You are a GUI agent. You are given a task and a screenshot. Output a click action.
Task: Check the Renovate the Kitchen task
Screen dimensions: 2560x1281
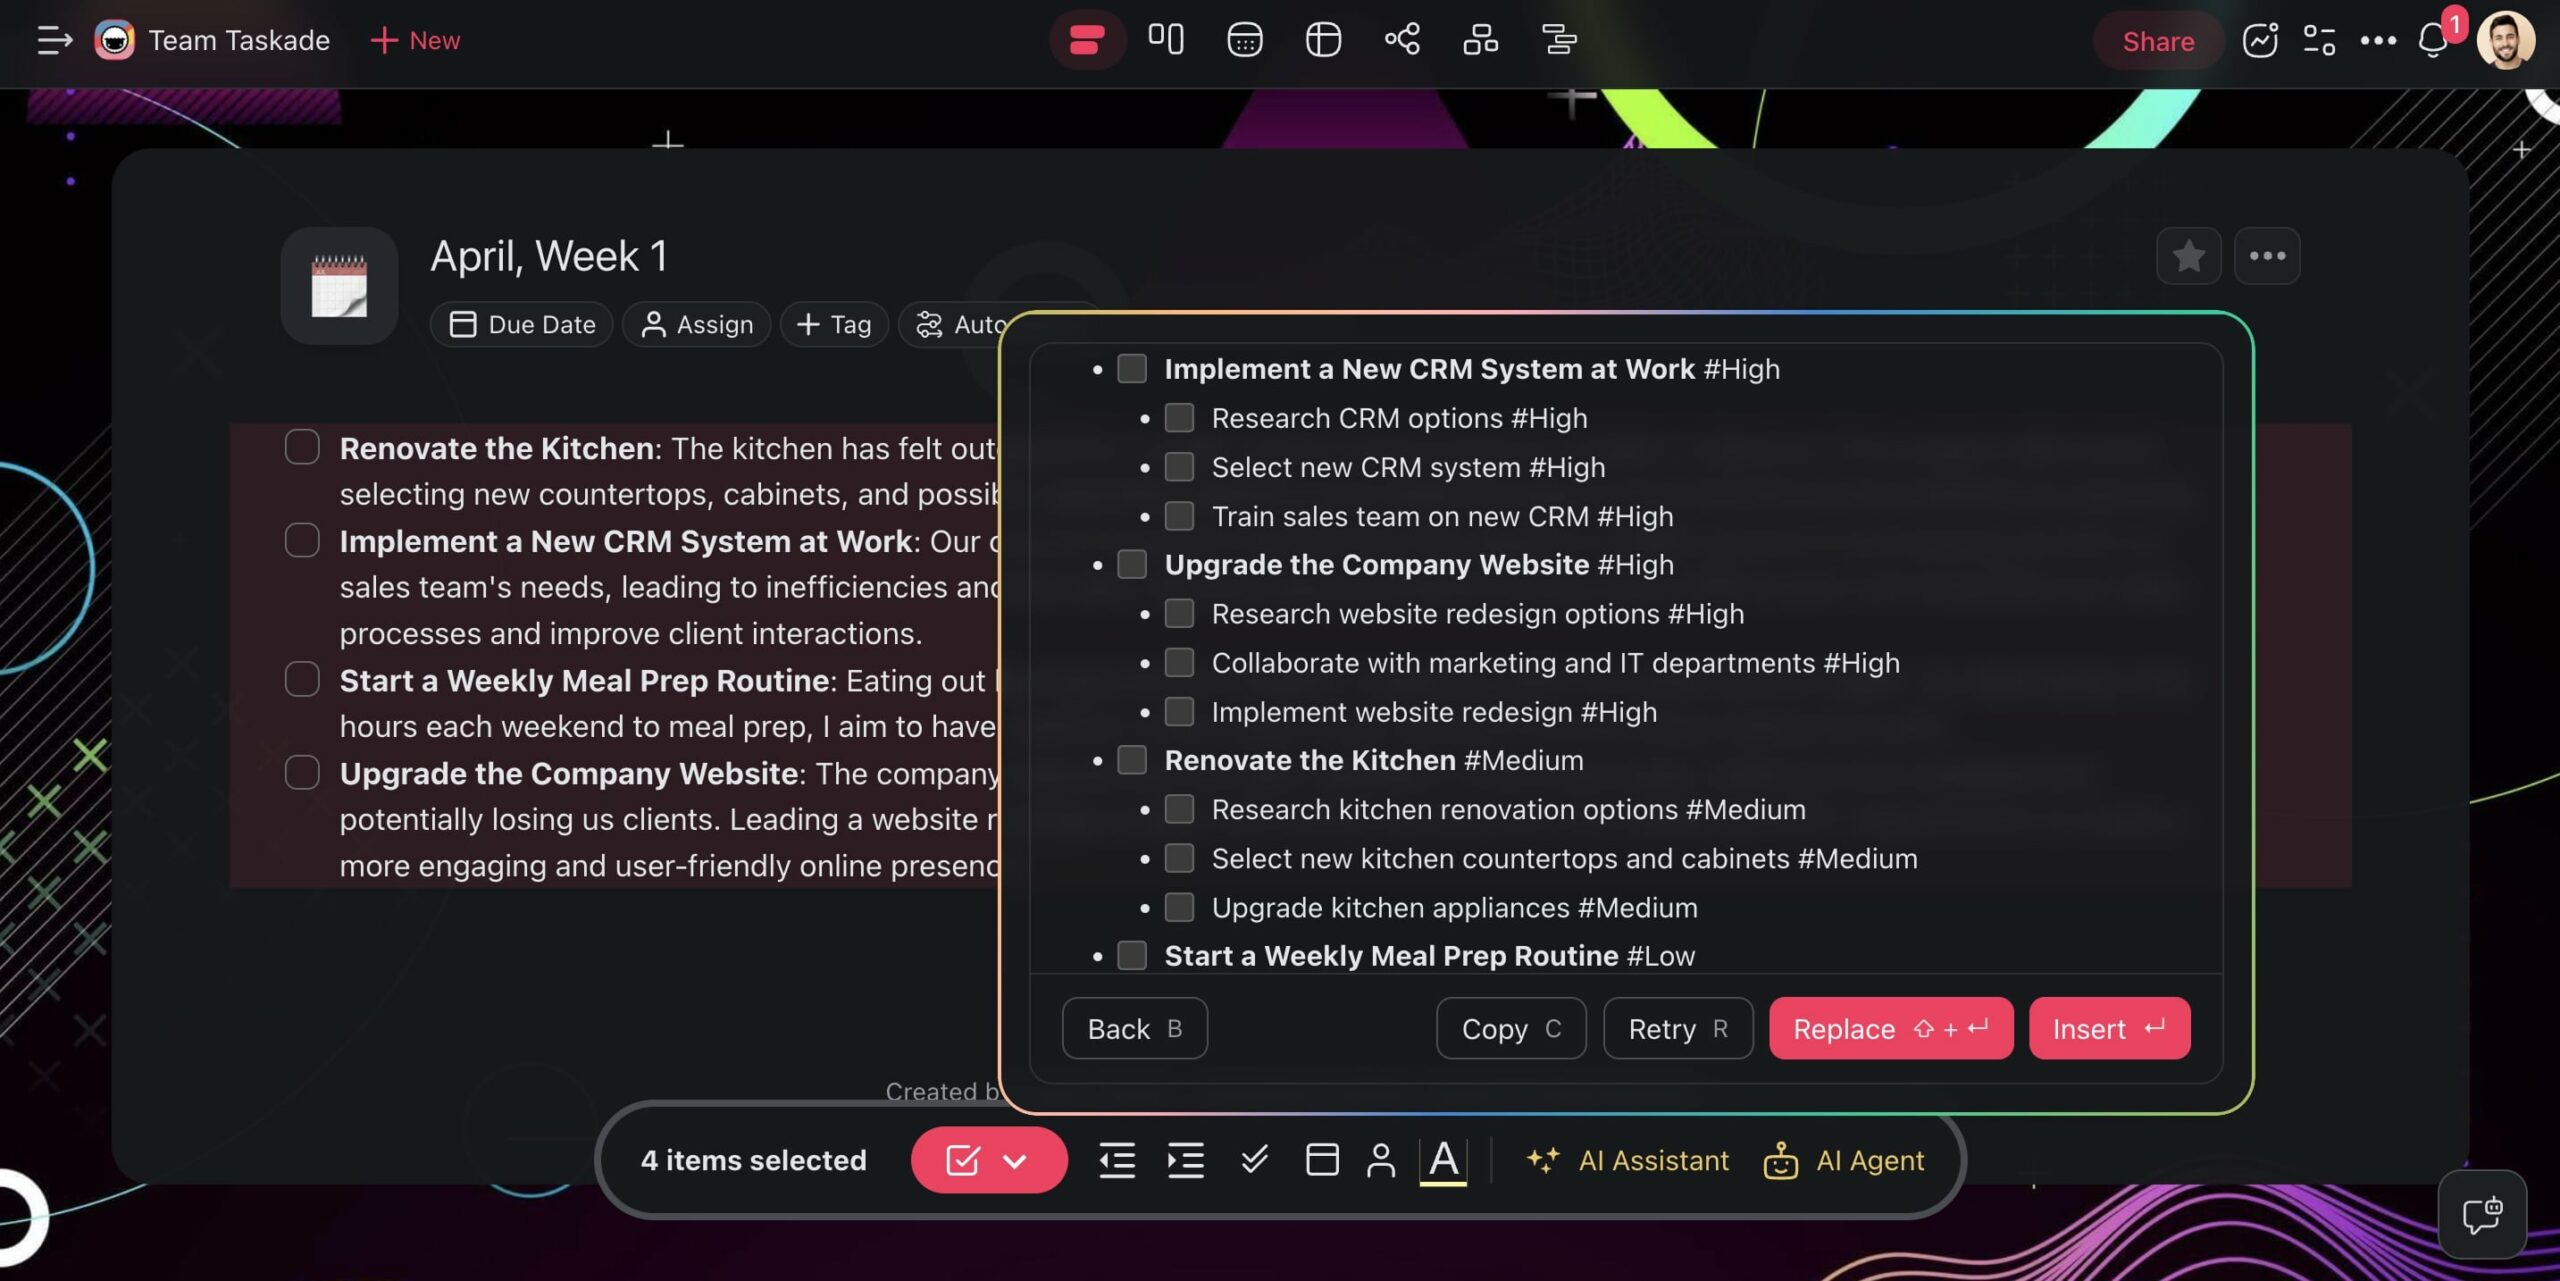[x=302, y=447]
